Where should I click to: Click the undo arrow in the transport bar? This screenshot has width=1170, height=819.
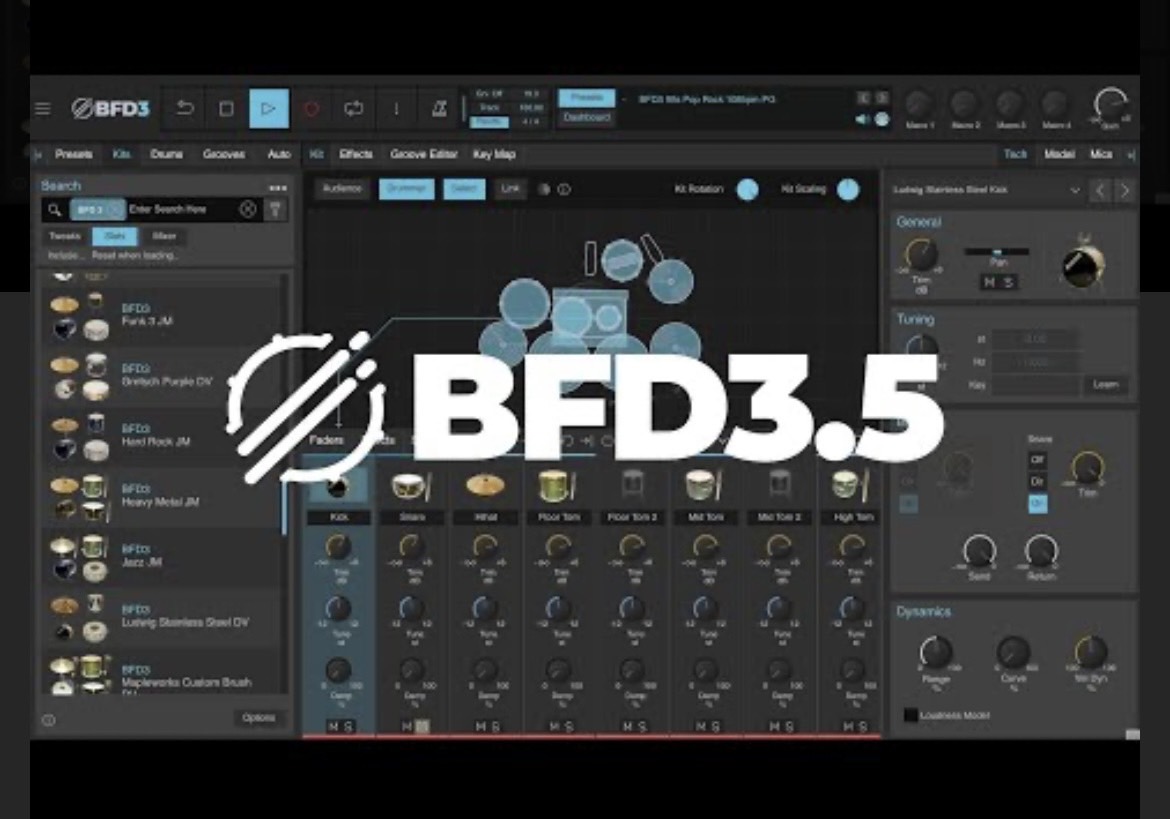tap(184, 109)
